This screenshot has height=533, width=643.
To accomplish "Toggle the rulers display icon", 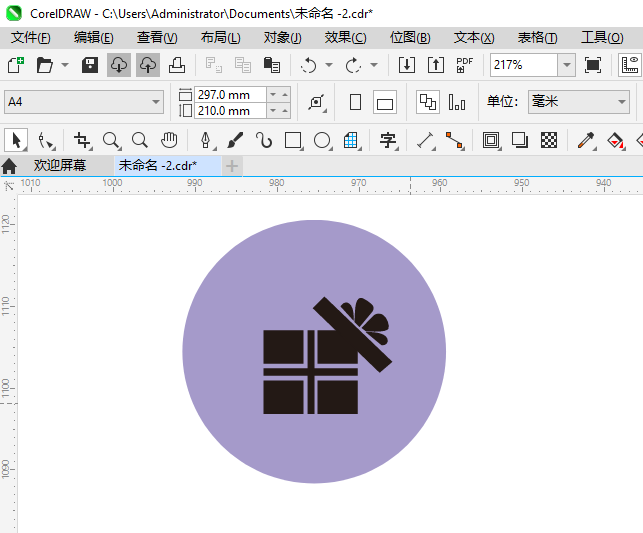I will (x=630, y=65).
